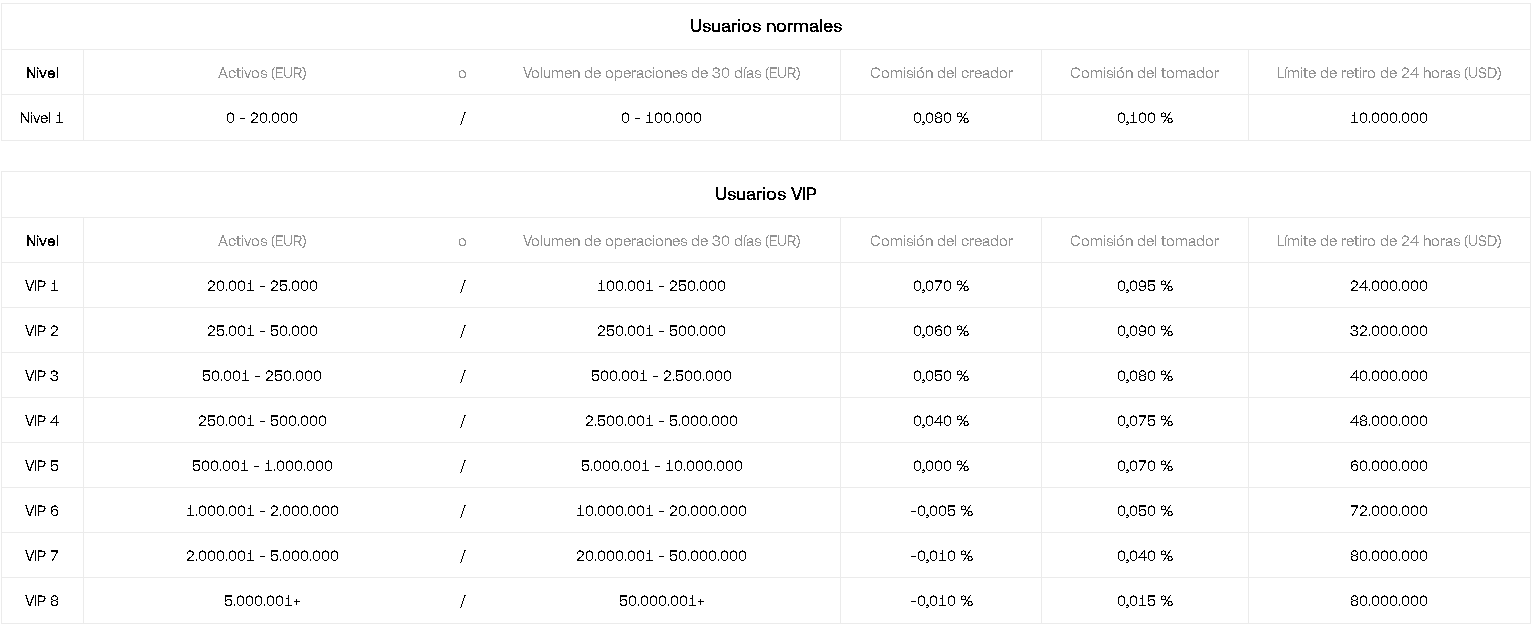Click the "50.000.001+" volume cell
Viewport: 1533px width, 629px height.
tap(661, 601)
